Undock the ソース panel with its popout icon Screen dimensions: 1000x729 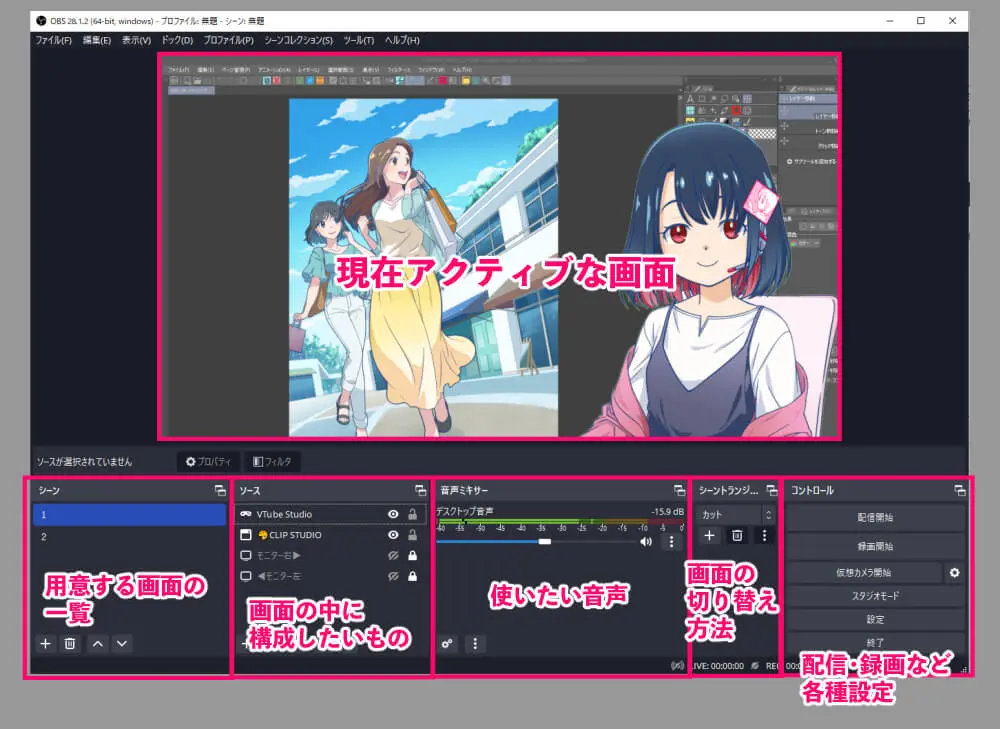pyautogui.click(x=420, y=490)
